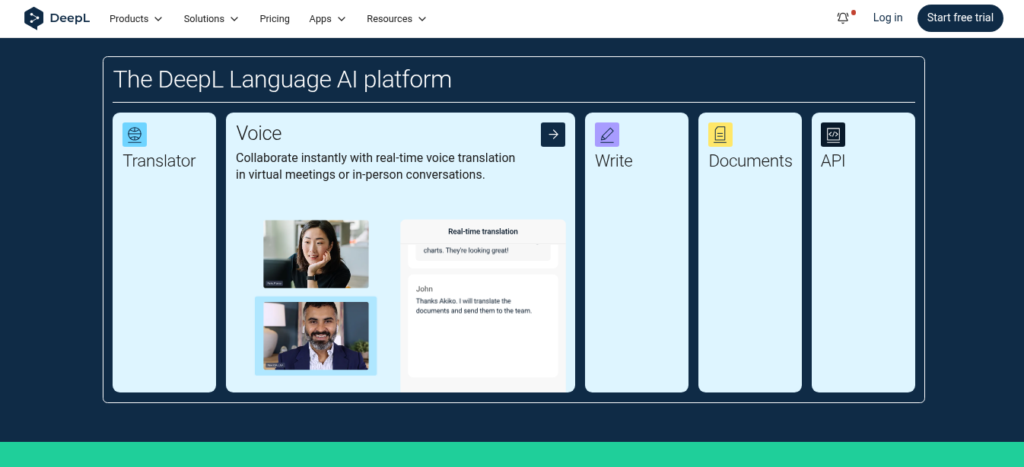The width and height of the screenshot is (1024, 467).
Task: Click the Start free trial button
Action: click(x=960, y=18)
